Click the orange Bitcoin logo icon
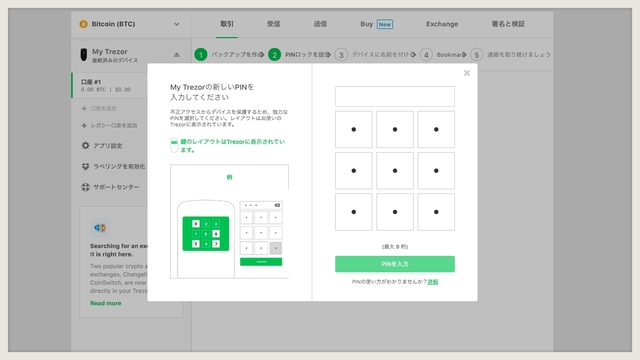640x360 pixels. pyautogui.click(x=83, y=24)
